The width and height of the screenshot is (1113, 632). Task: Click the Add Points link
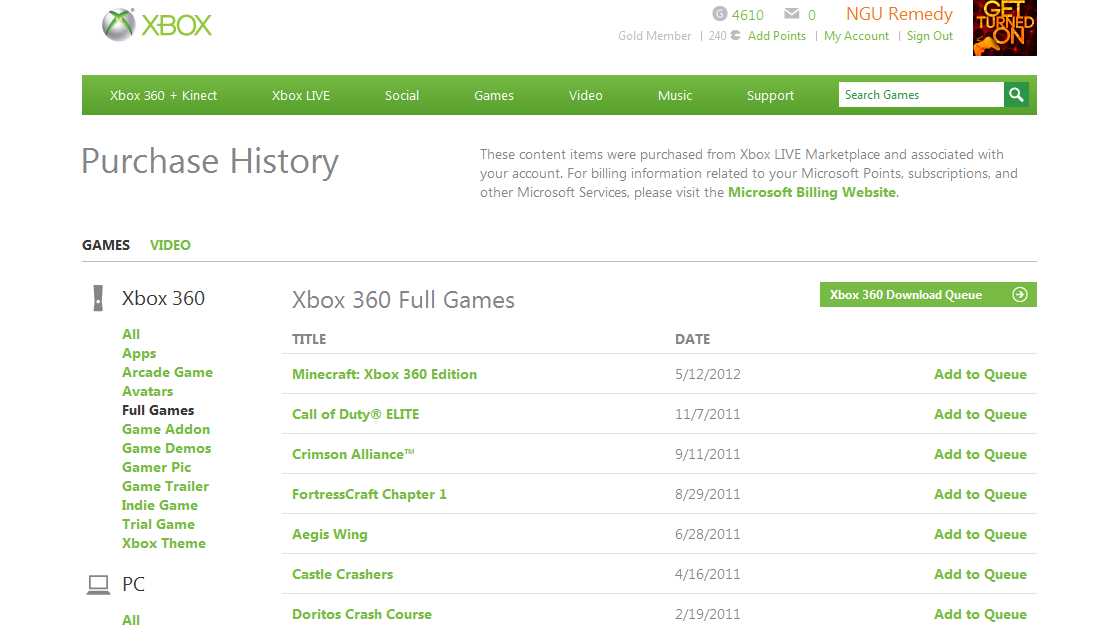coord(776,36)
